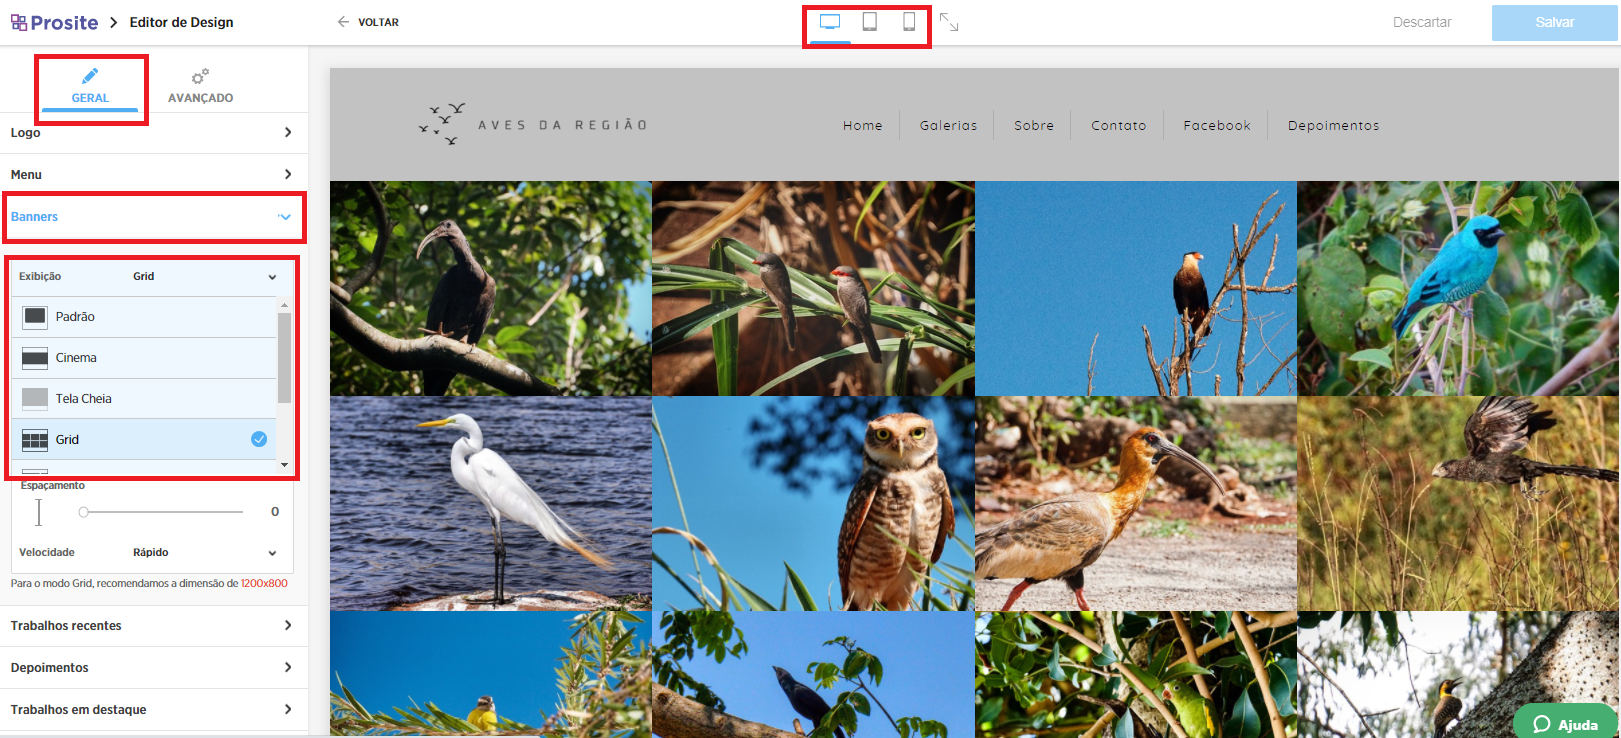The height and width of the screenshot is (738, 1621).
Task: Click the dark ibis on branch photo
Action: pos(491,288)
